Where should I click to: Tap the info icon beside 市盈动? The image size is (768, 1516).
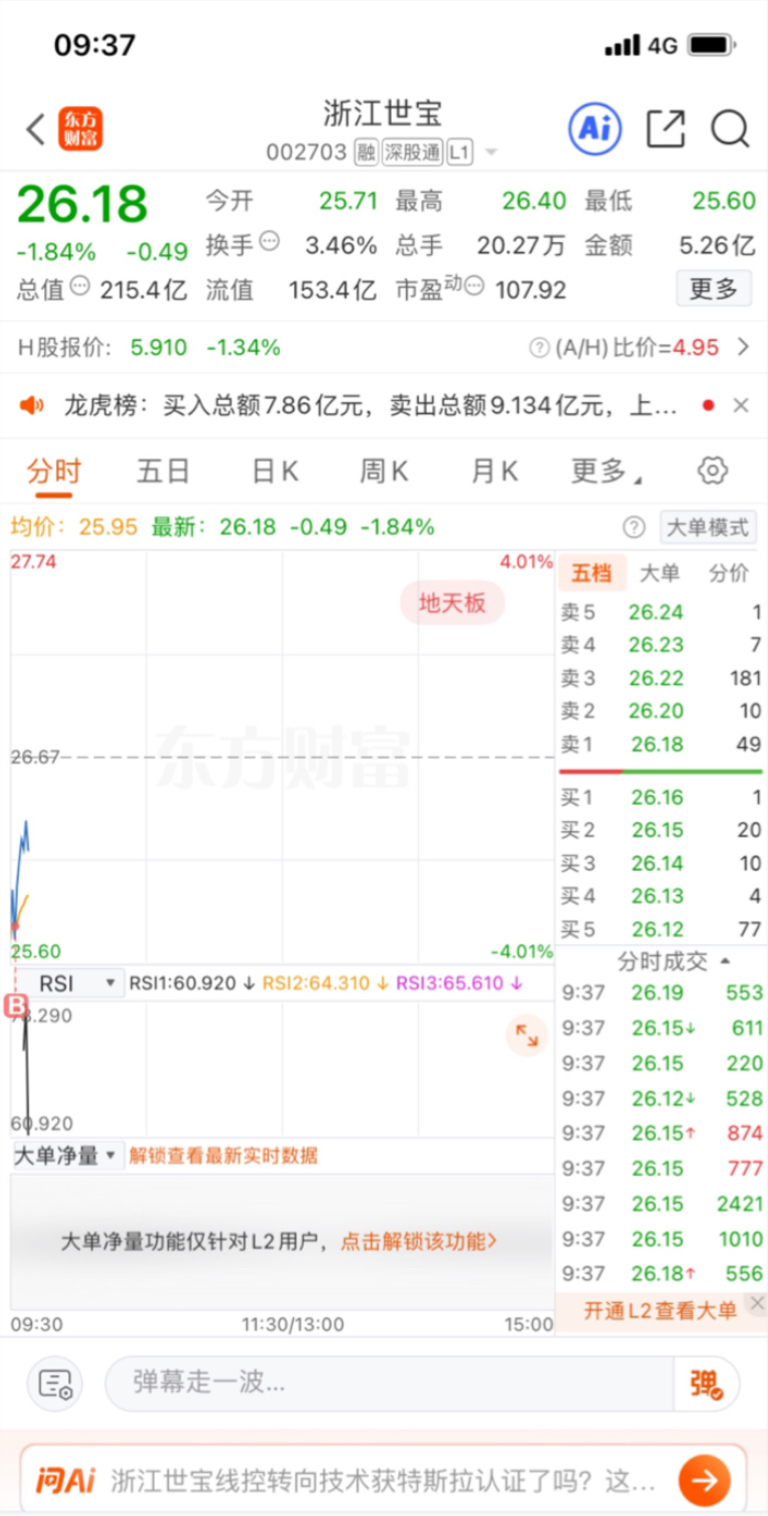pos(474,287)
